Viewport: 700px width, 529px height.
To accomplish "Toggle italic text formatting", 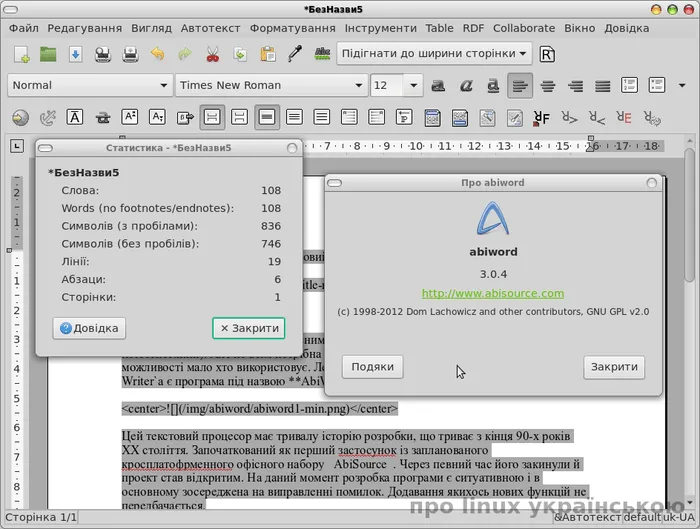I will (466, 85).
